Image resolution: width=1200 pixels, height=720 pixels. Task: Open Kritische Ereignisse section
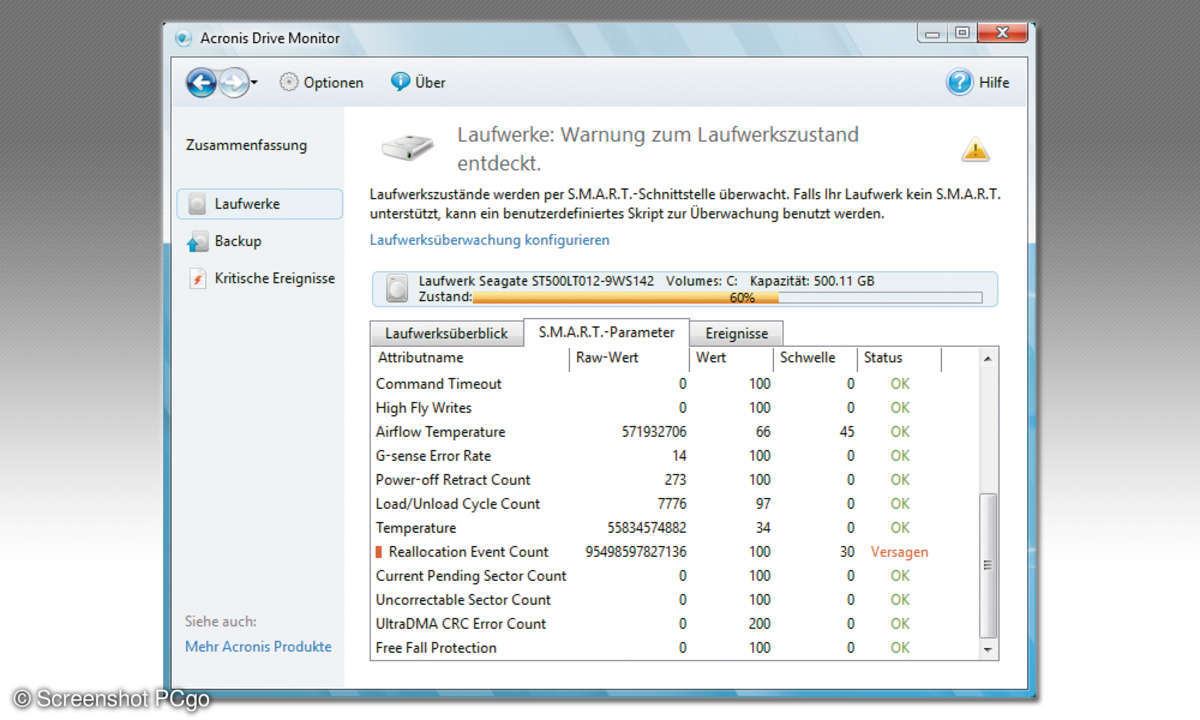click(274, 279)
